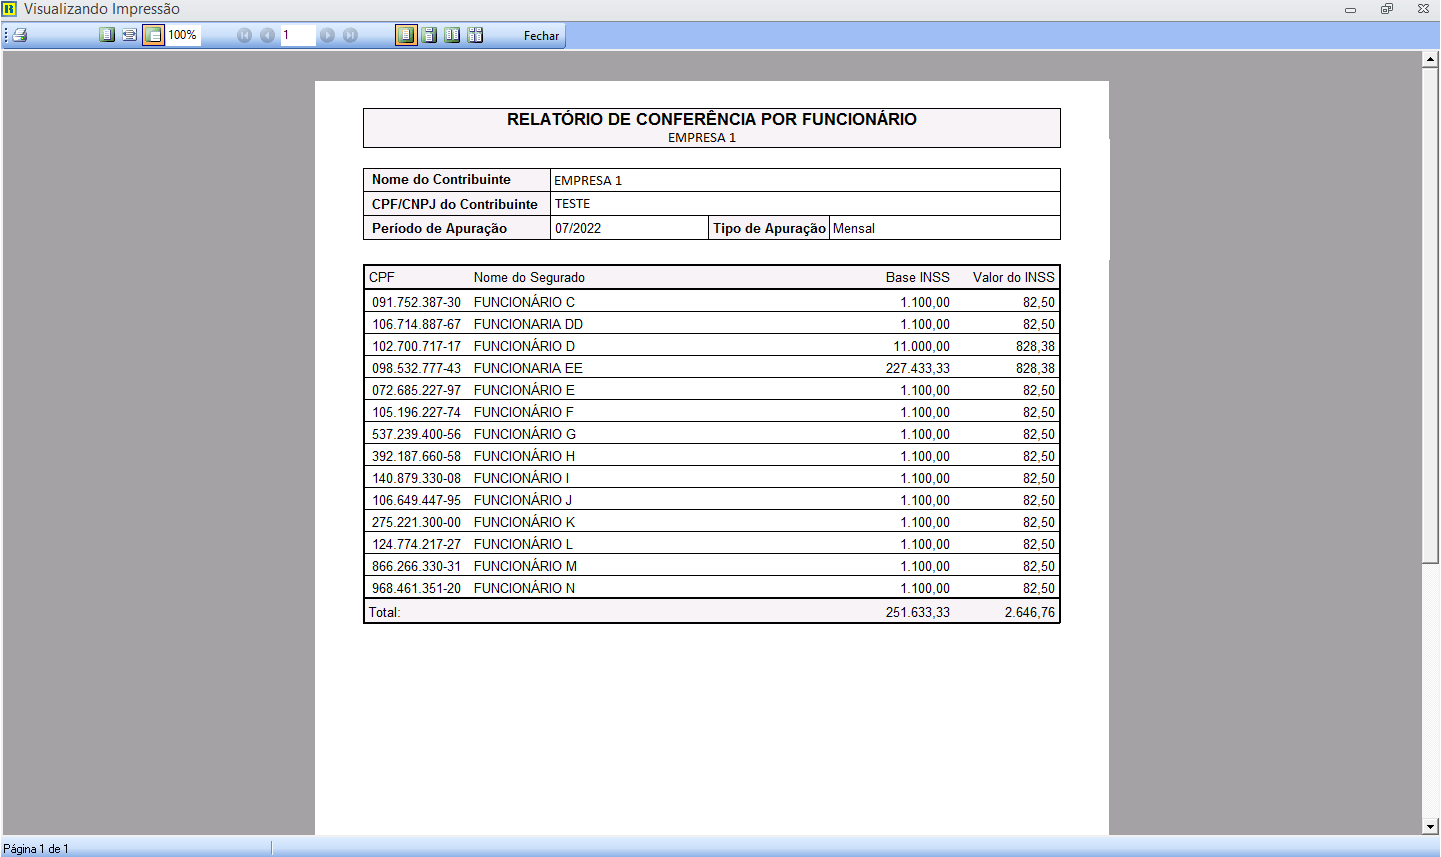Click CPF '968.461.351-20'
Screen dimensions: 1441x857
point(417,588)
